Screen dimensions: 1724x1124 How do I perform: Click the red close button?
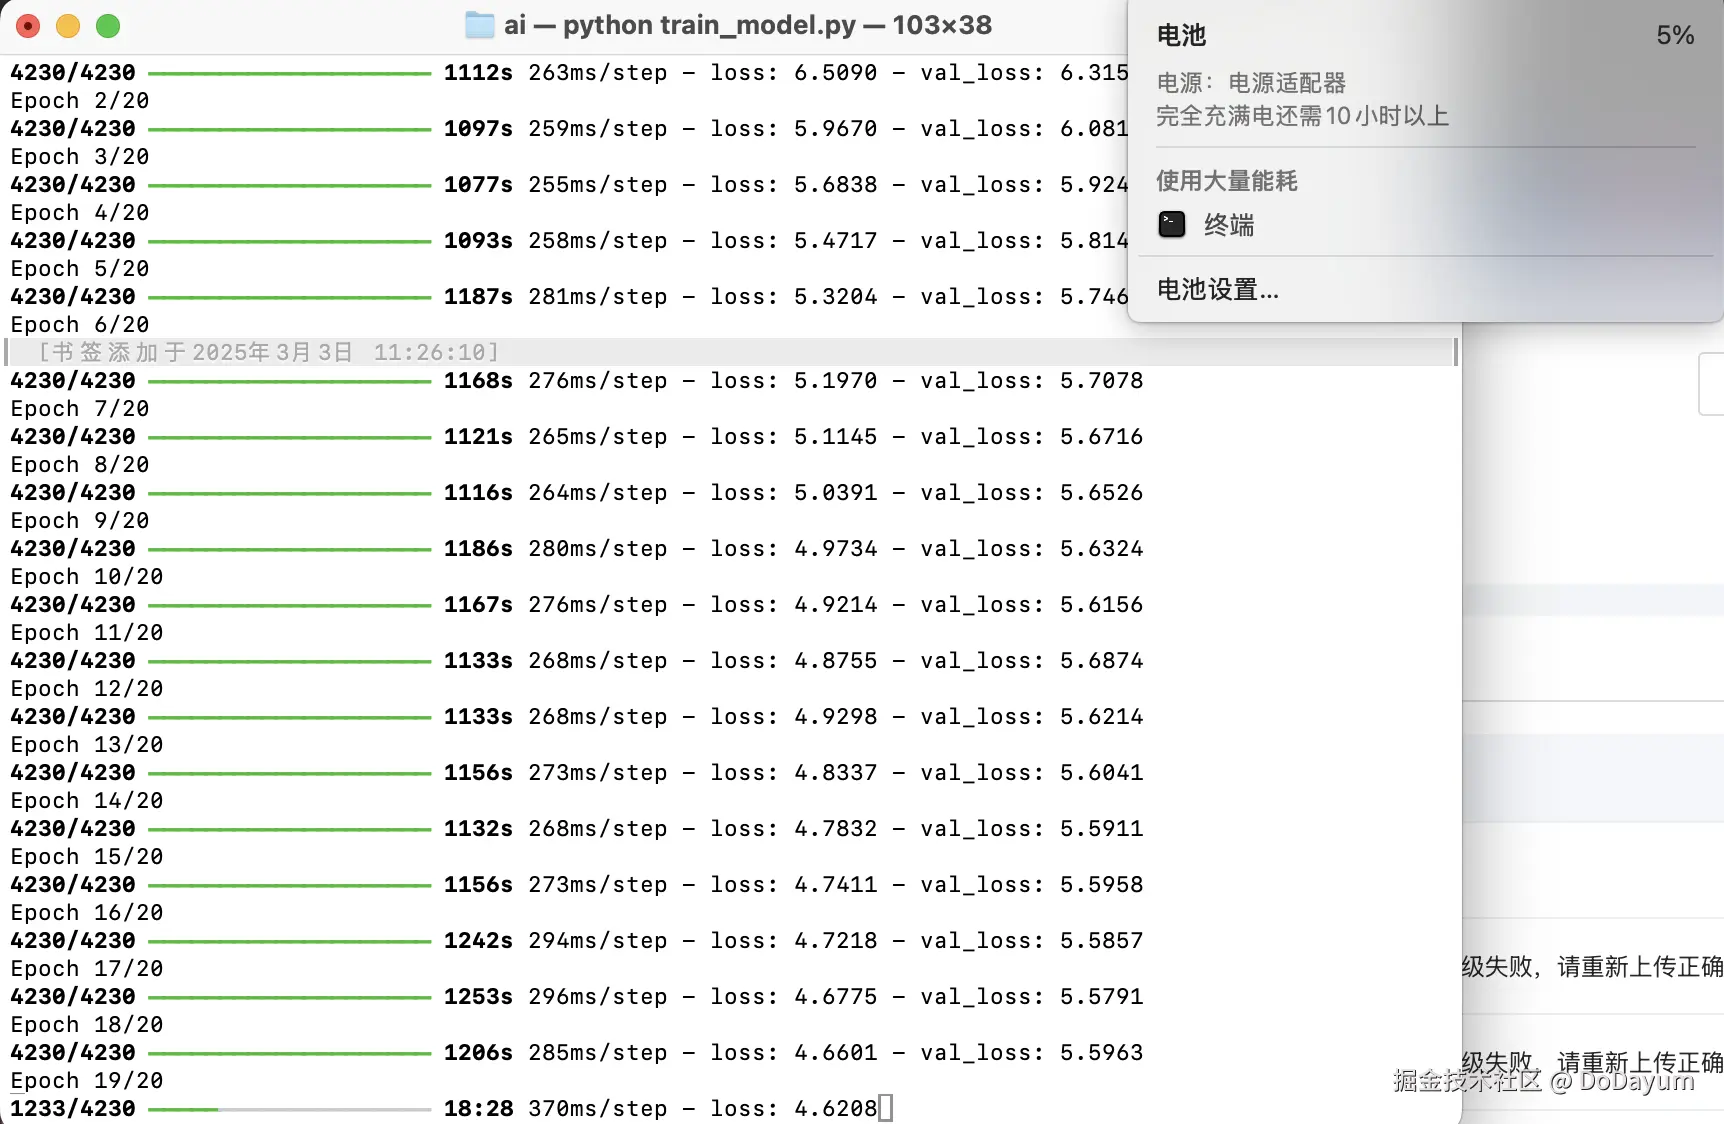coord(28,26)
